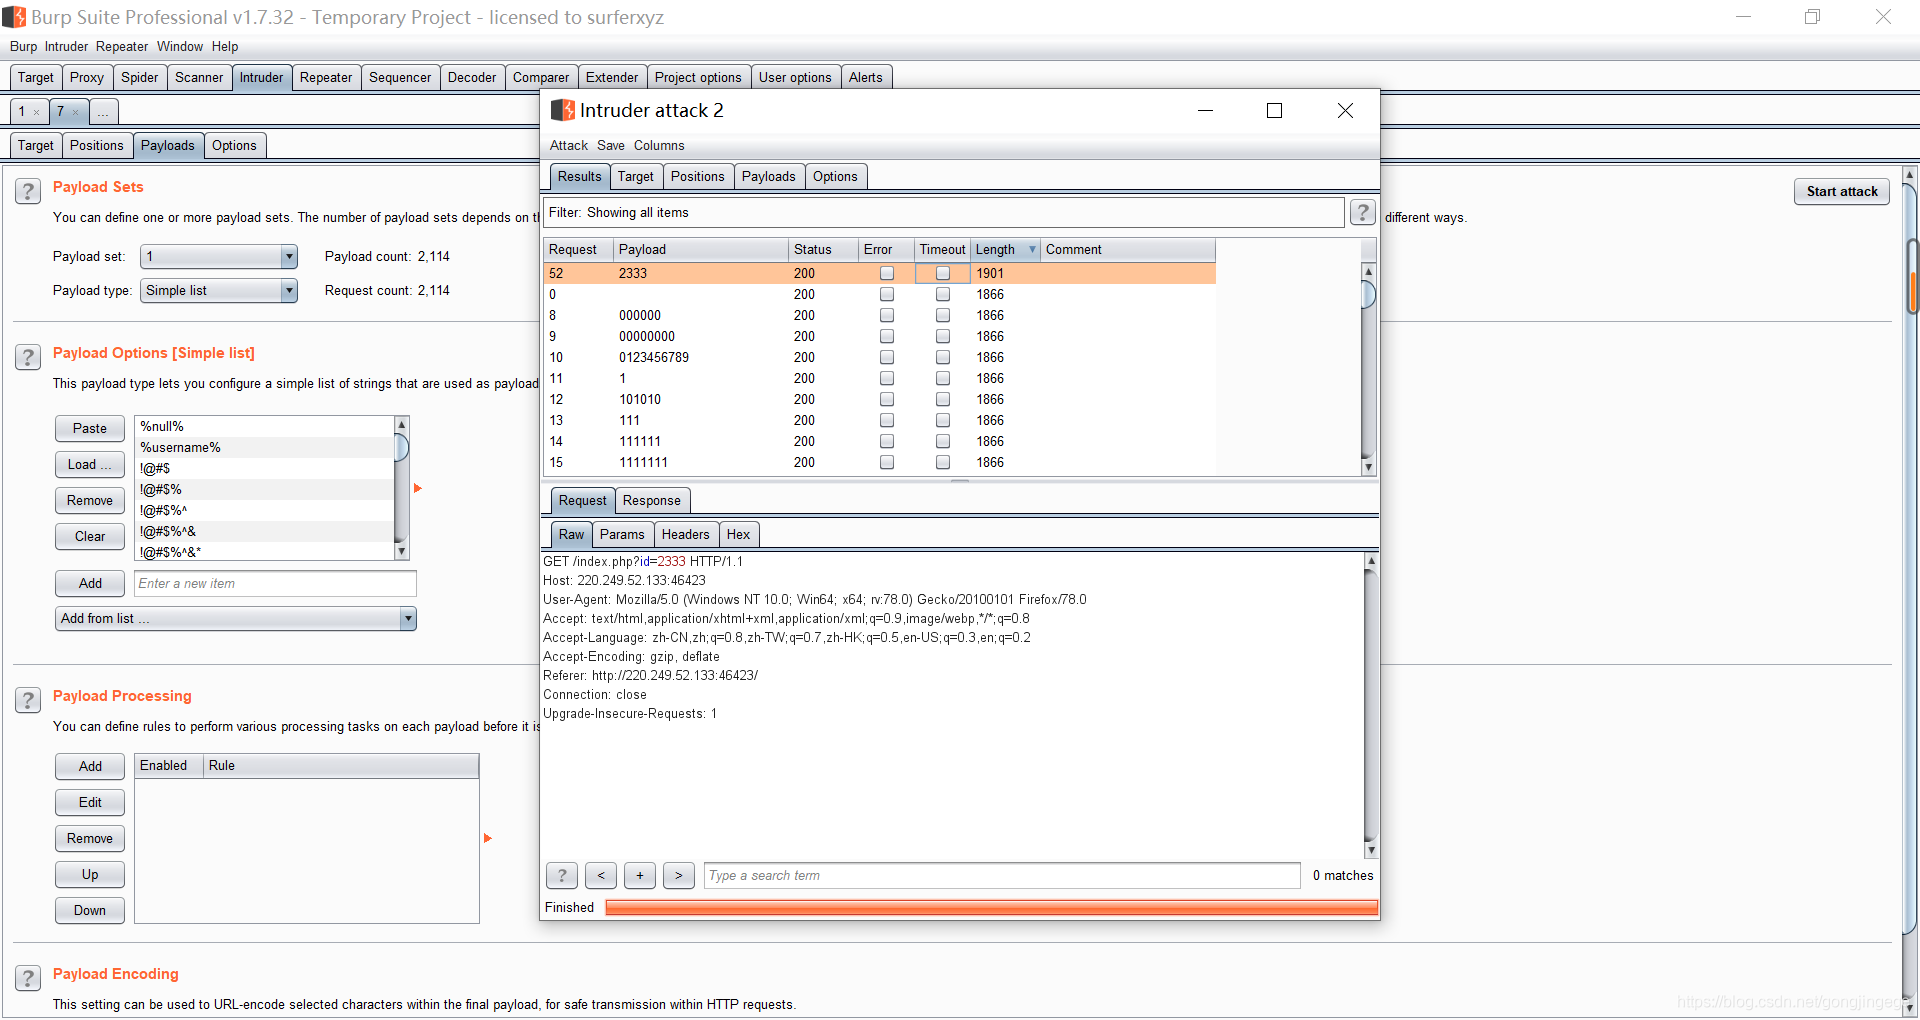Click the Start attack button
Screen dimensions: 1920x1020
click(x=1842, y=191)
